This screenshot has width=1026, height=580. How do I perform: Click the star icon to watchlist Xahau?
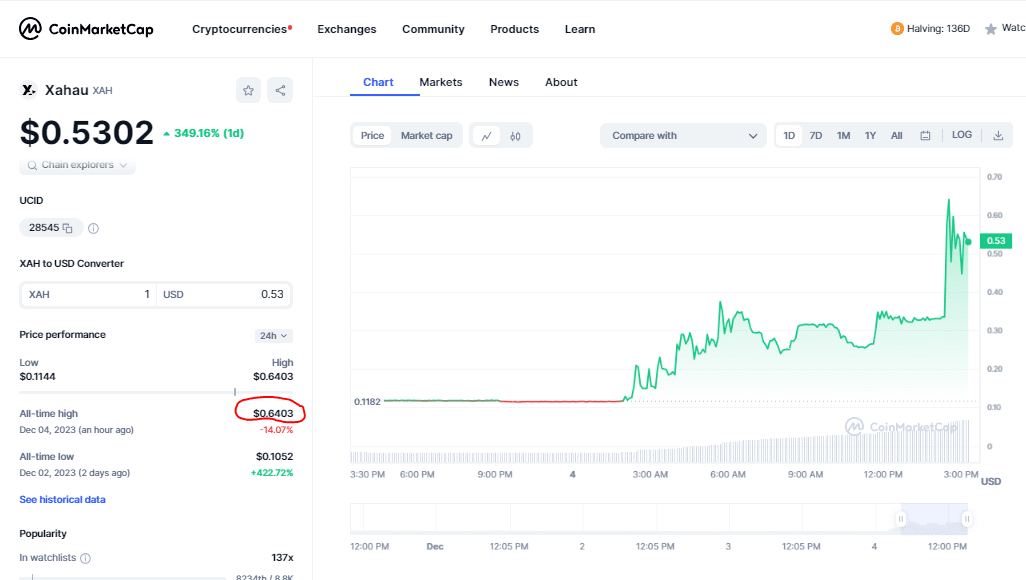coord(248,90)
